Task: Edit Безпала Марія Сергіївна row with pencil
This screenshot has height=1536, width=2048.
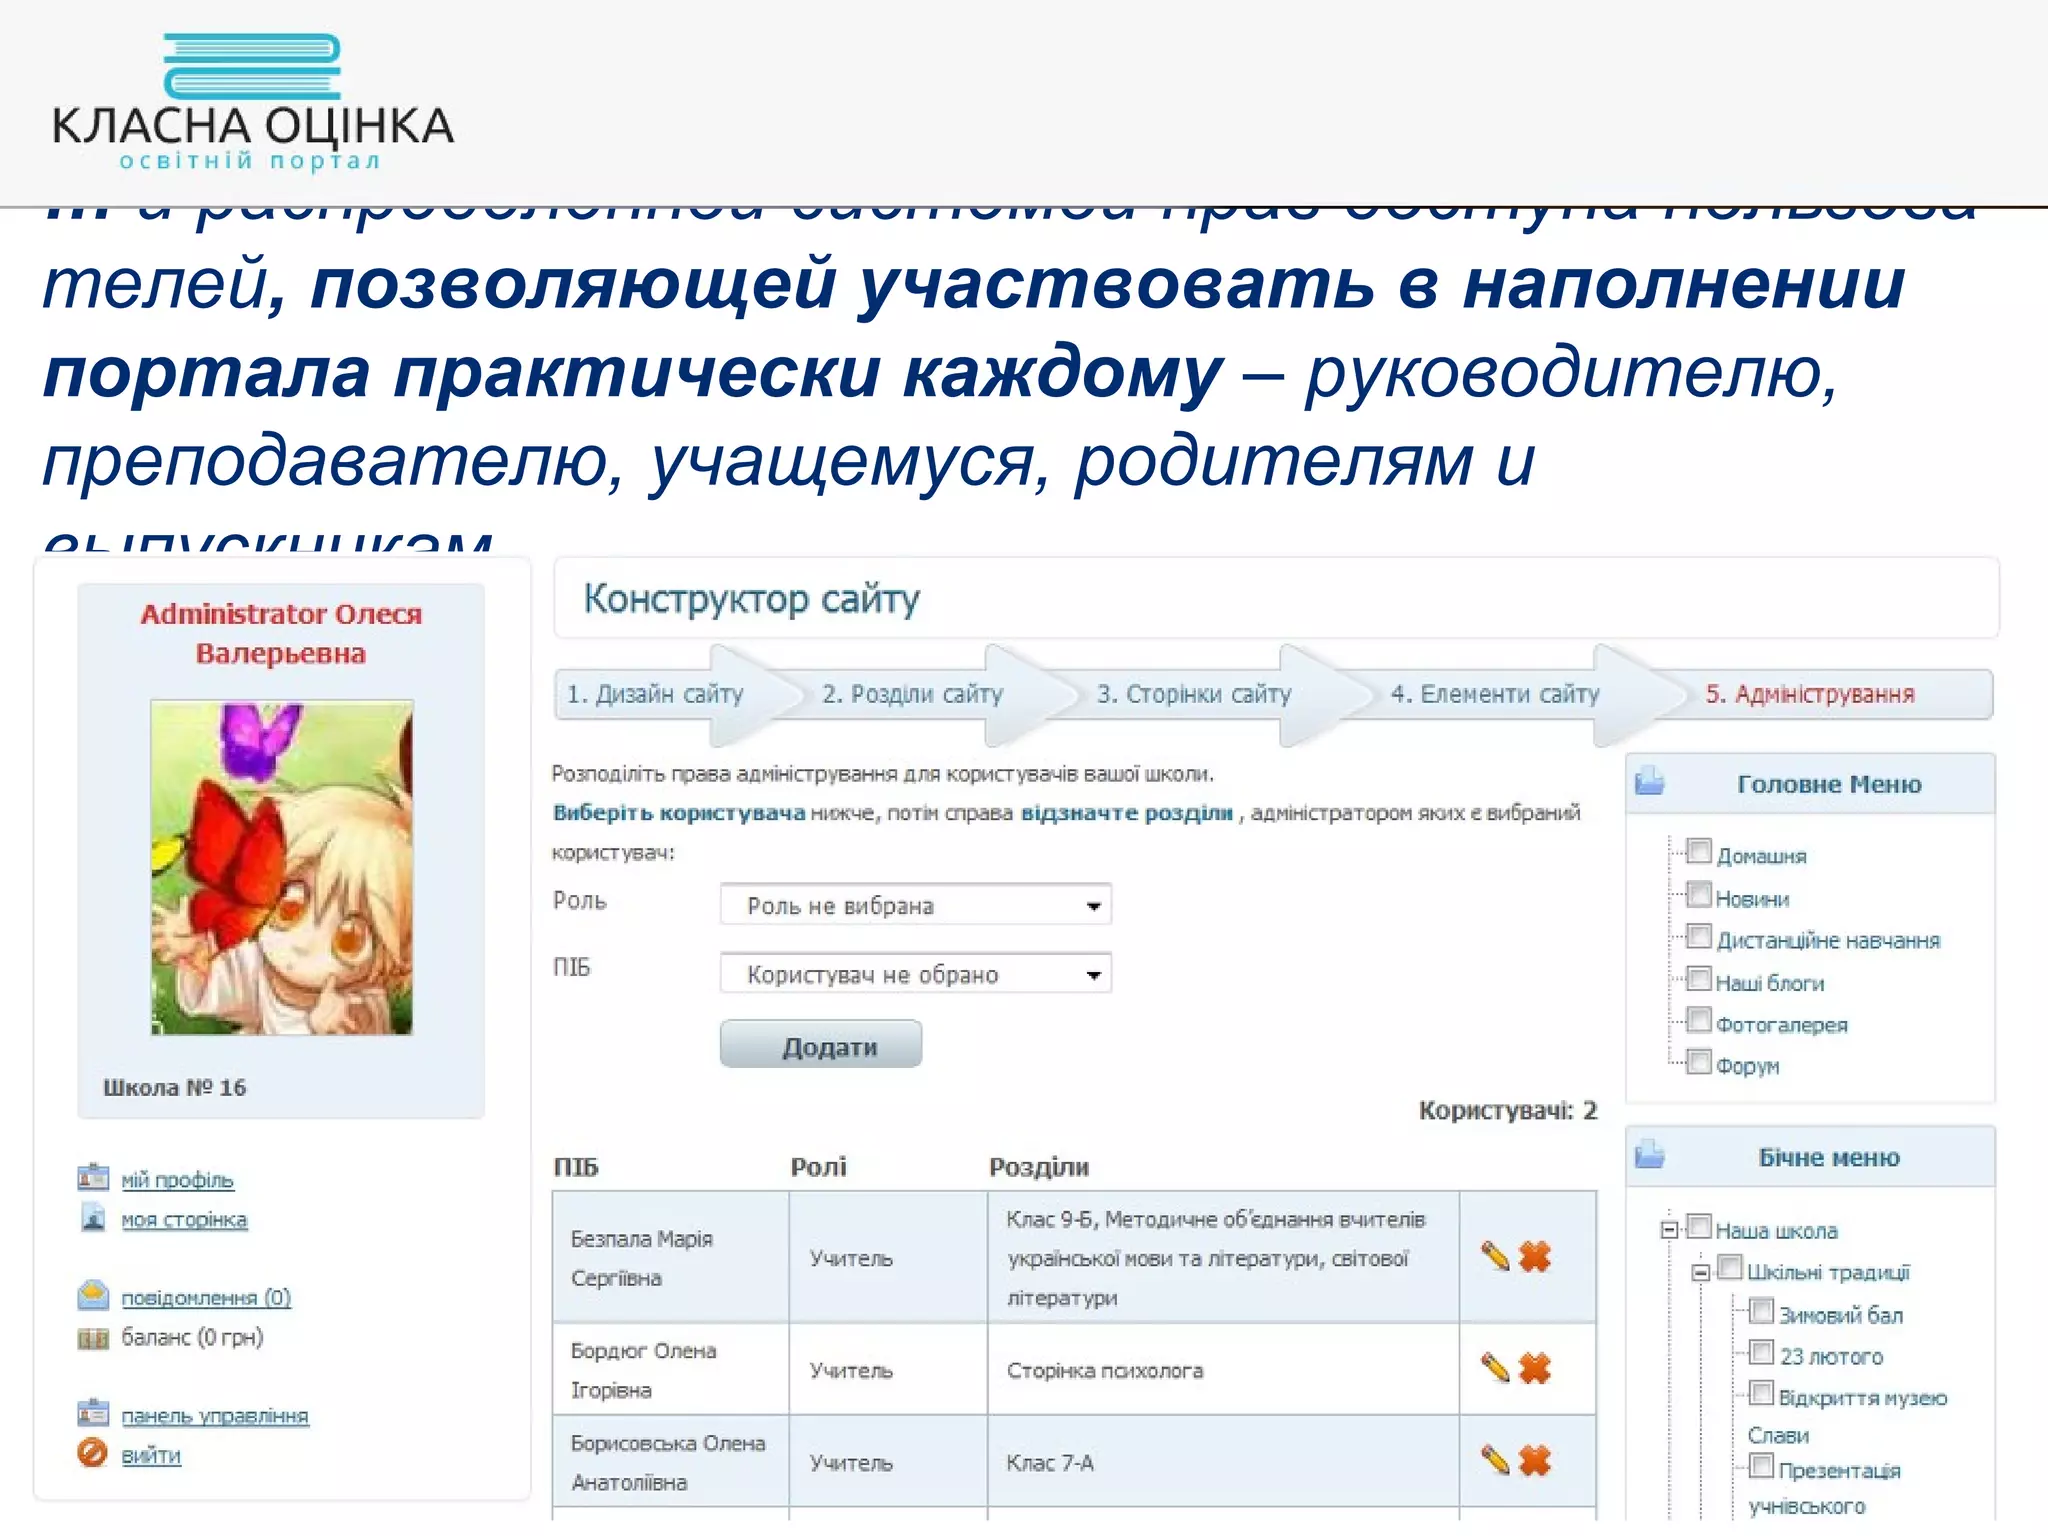Action: tap(1495, 1256)
